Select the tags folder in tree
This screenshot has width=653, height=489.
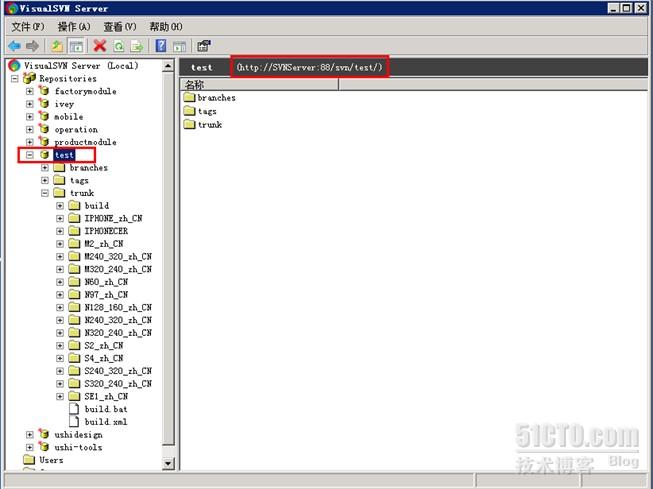(79, 180)
